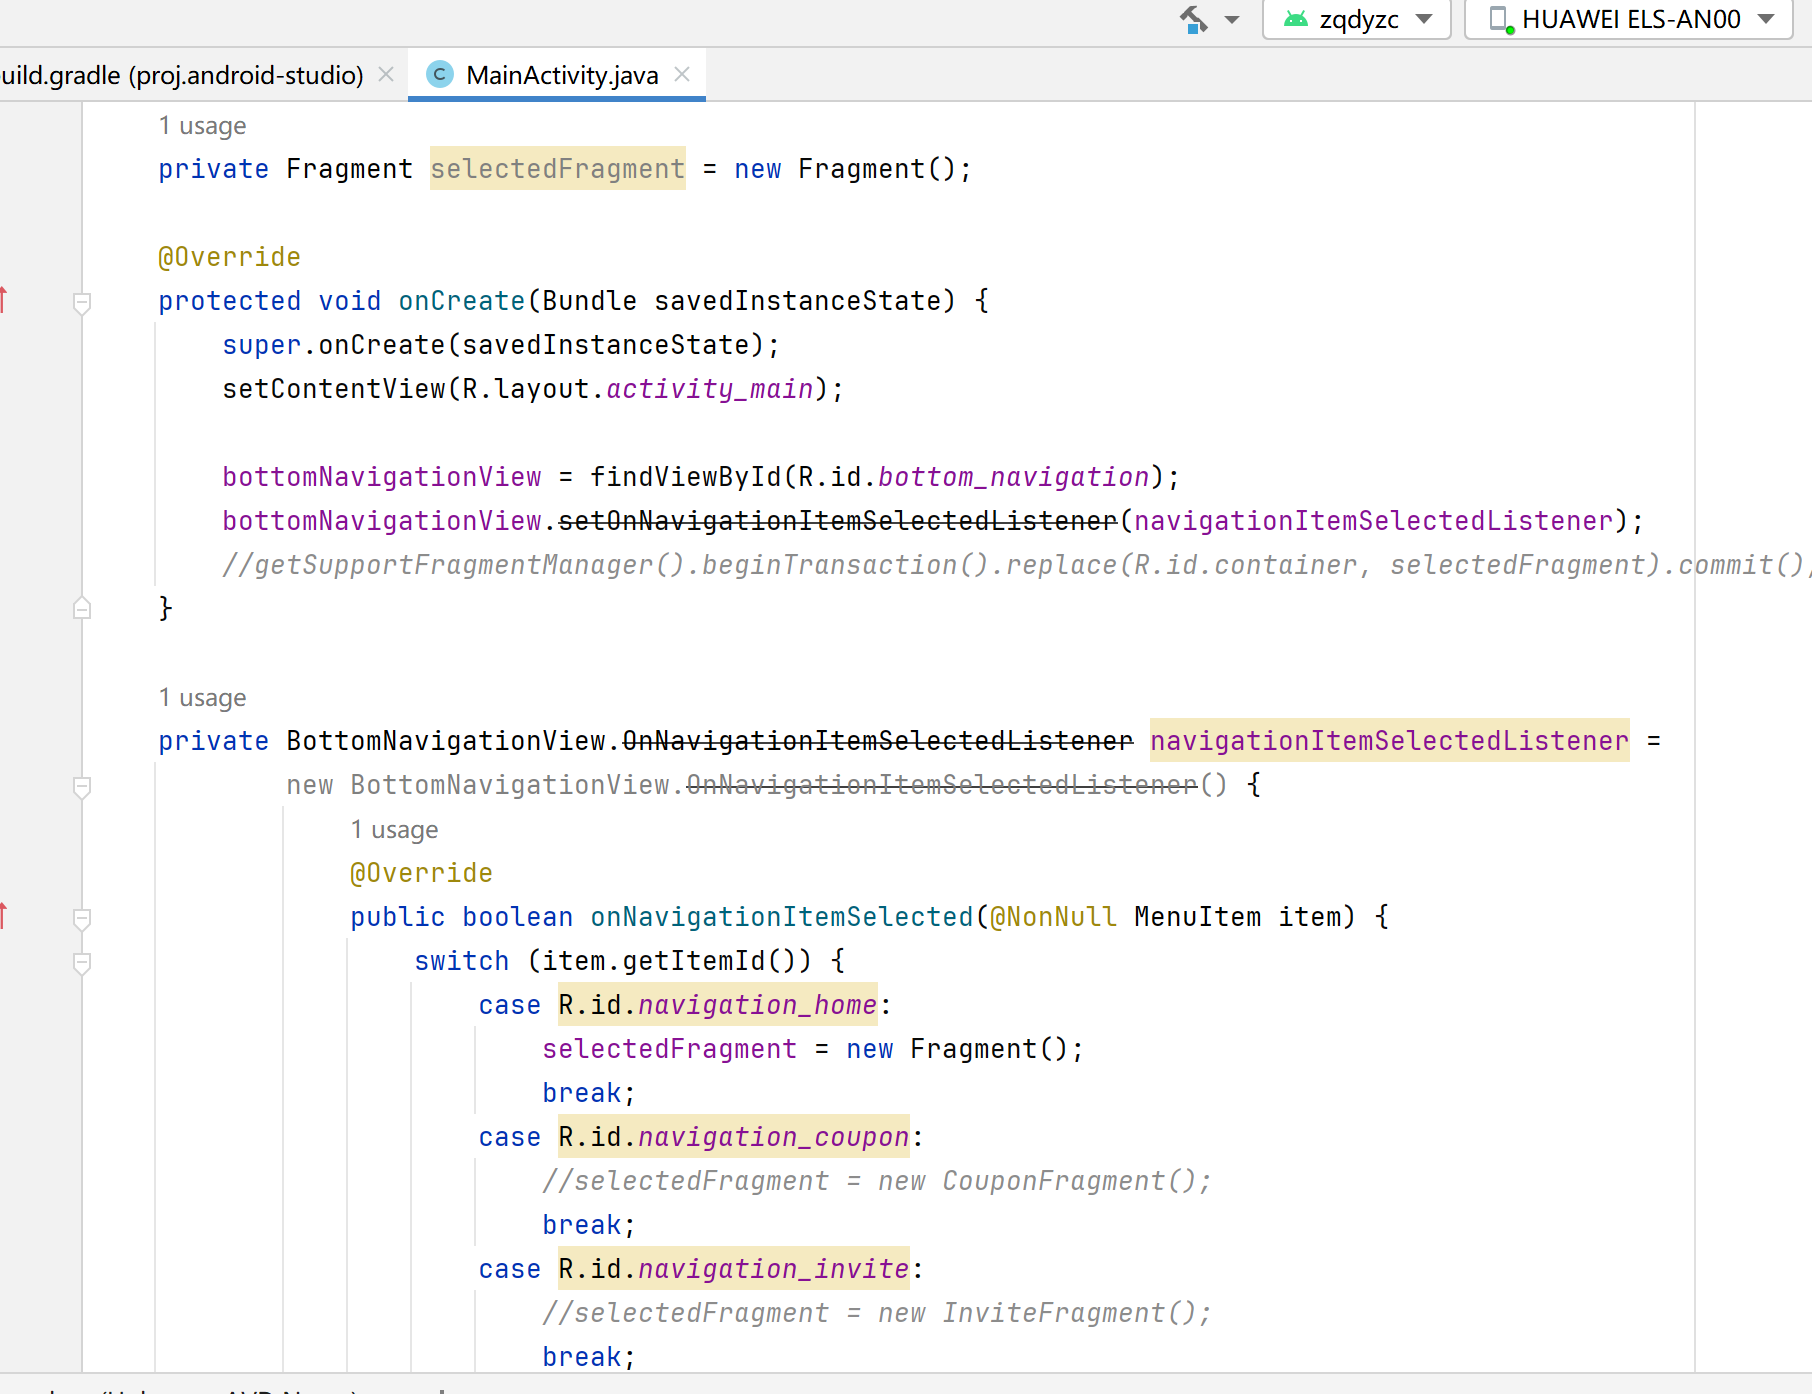The image size is (1812, 1394).
Task: Open the HUAWEI ELS-AN00 device dropdown
Action: [1766, 19]
